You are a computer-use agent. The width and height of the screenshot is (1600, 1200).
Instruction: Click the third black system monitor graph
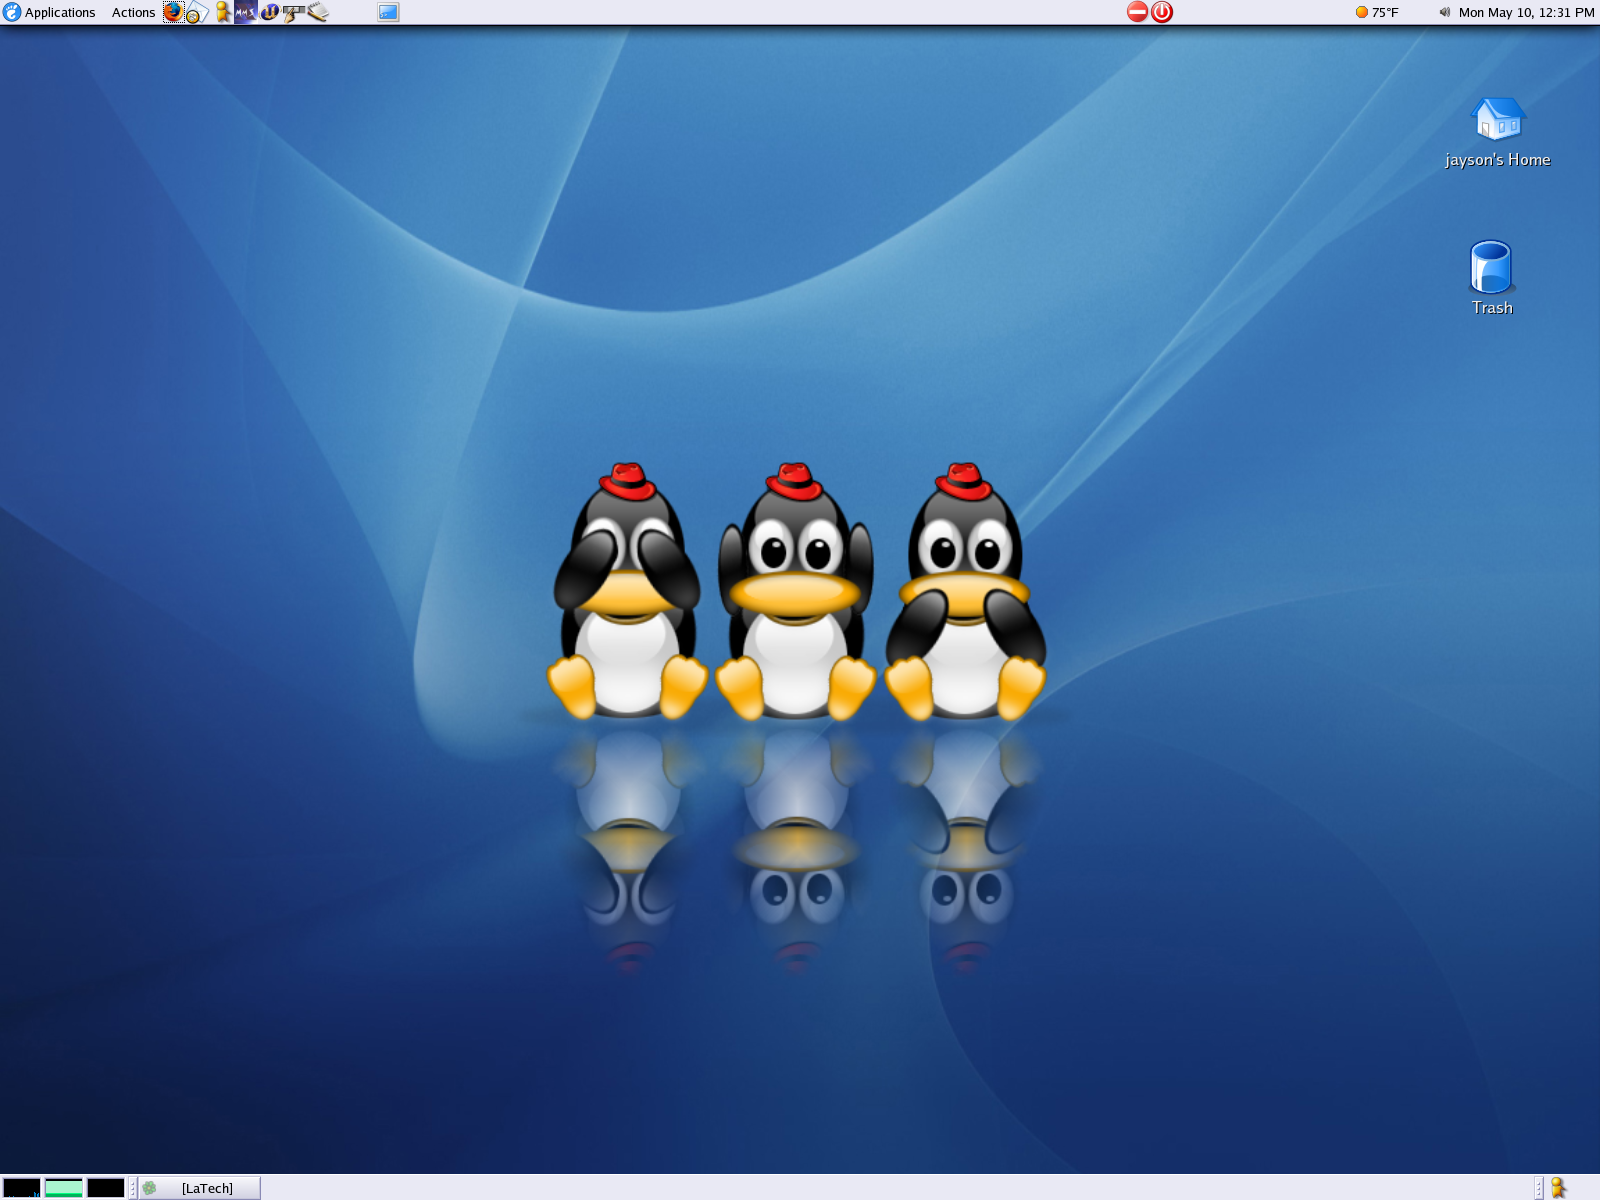coord(106,1188)
